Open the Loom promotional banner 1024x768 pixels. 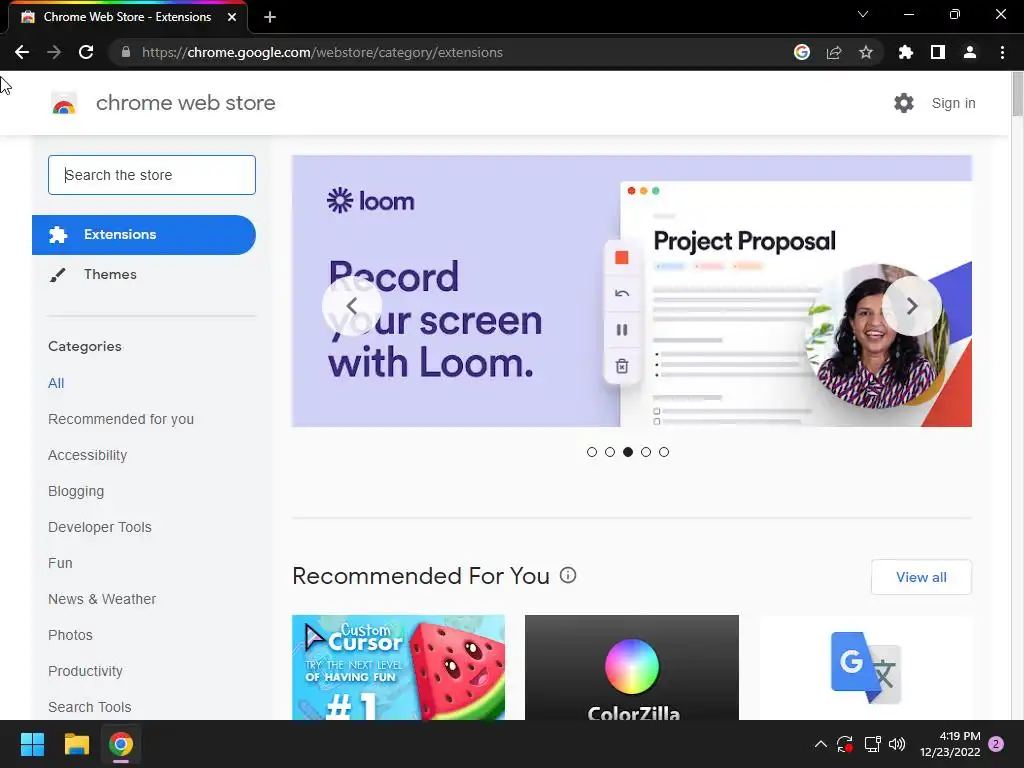(x=632, y=291)
